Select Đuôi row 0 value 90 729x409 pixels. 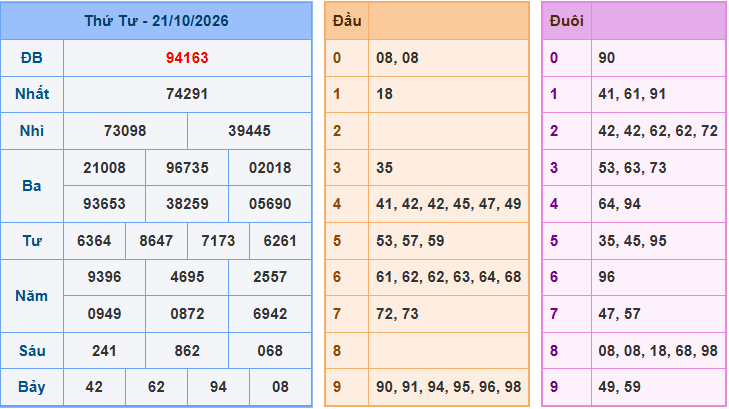607,58
